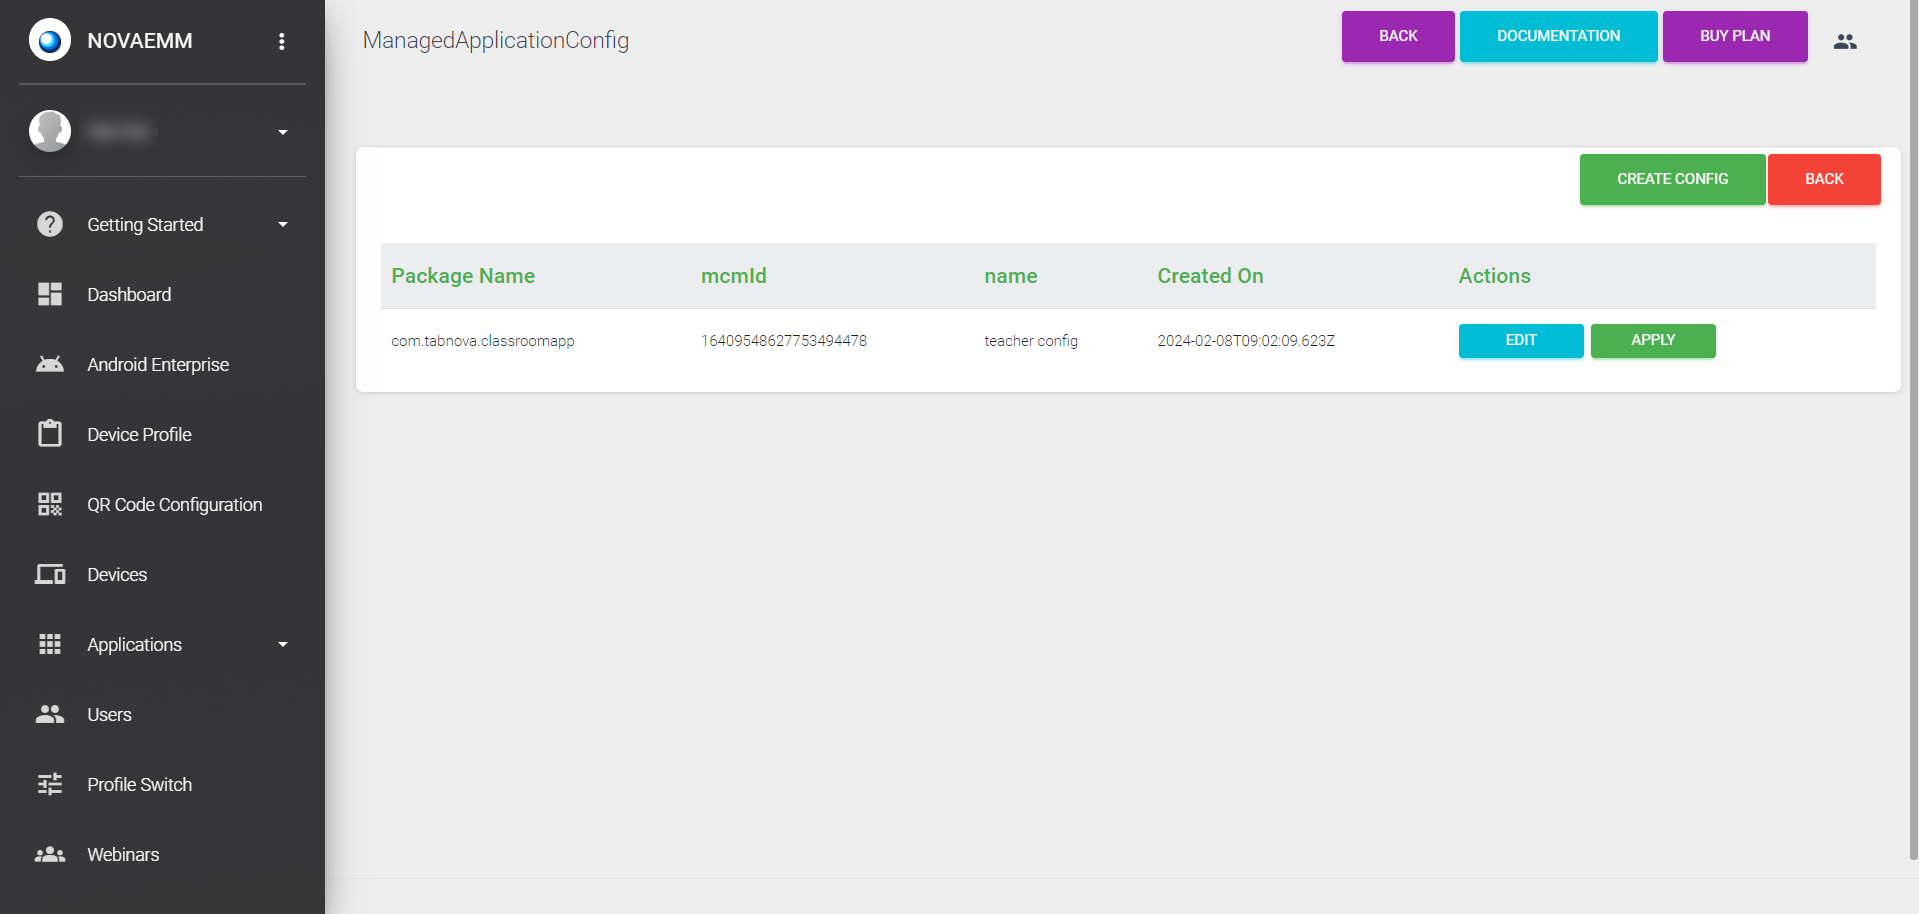Click the Webinars group icon

click(50, 854)
